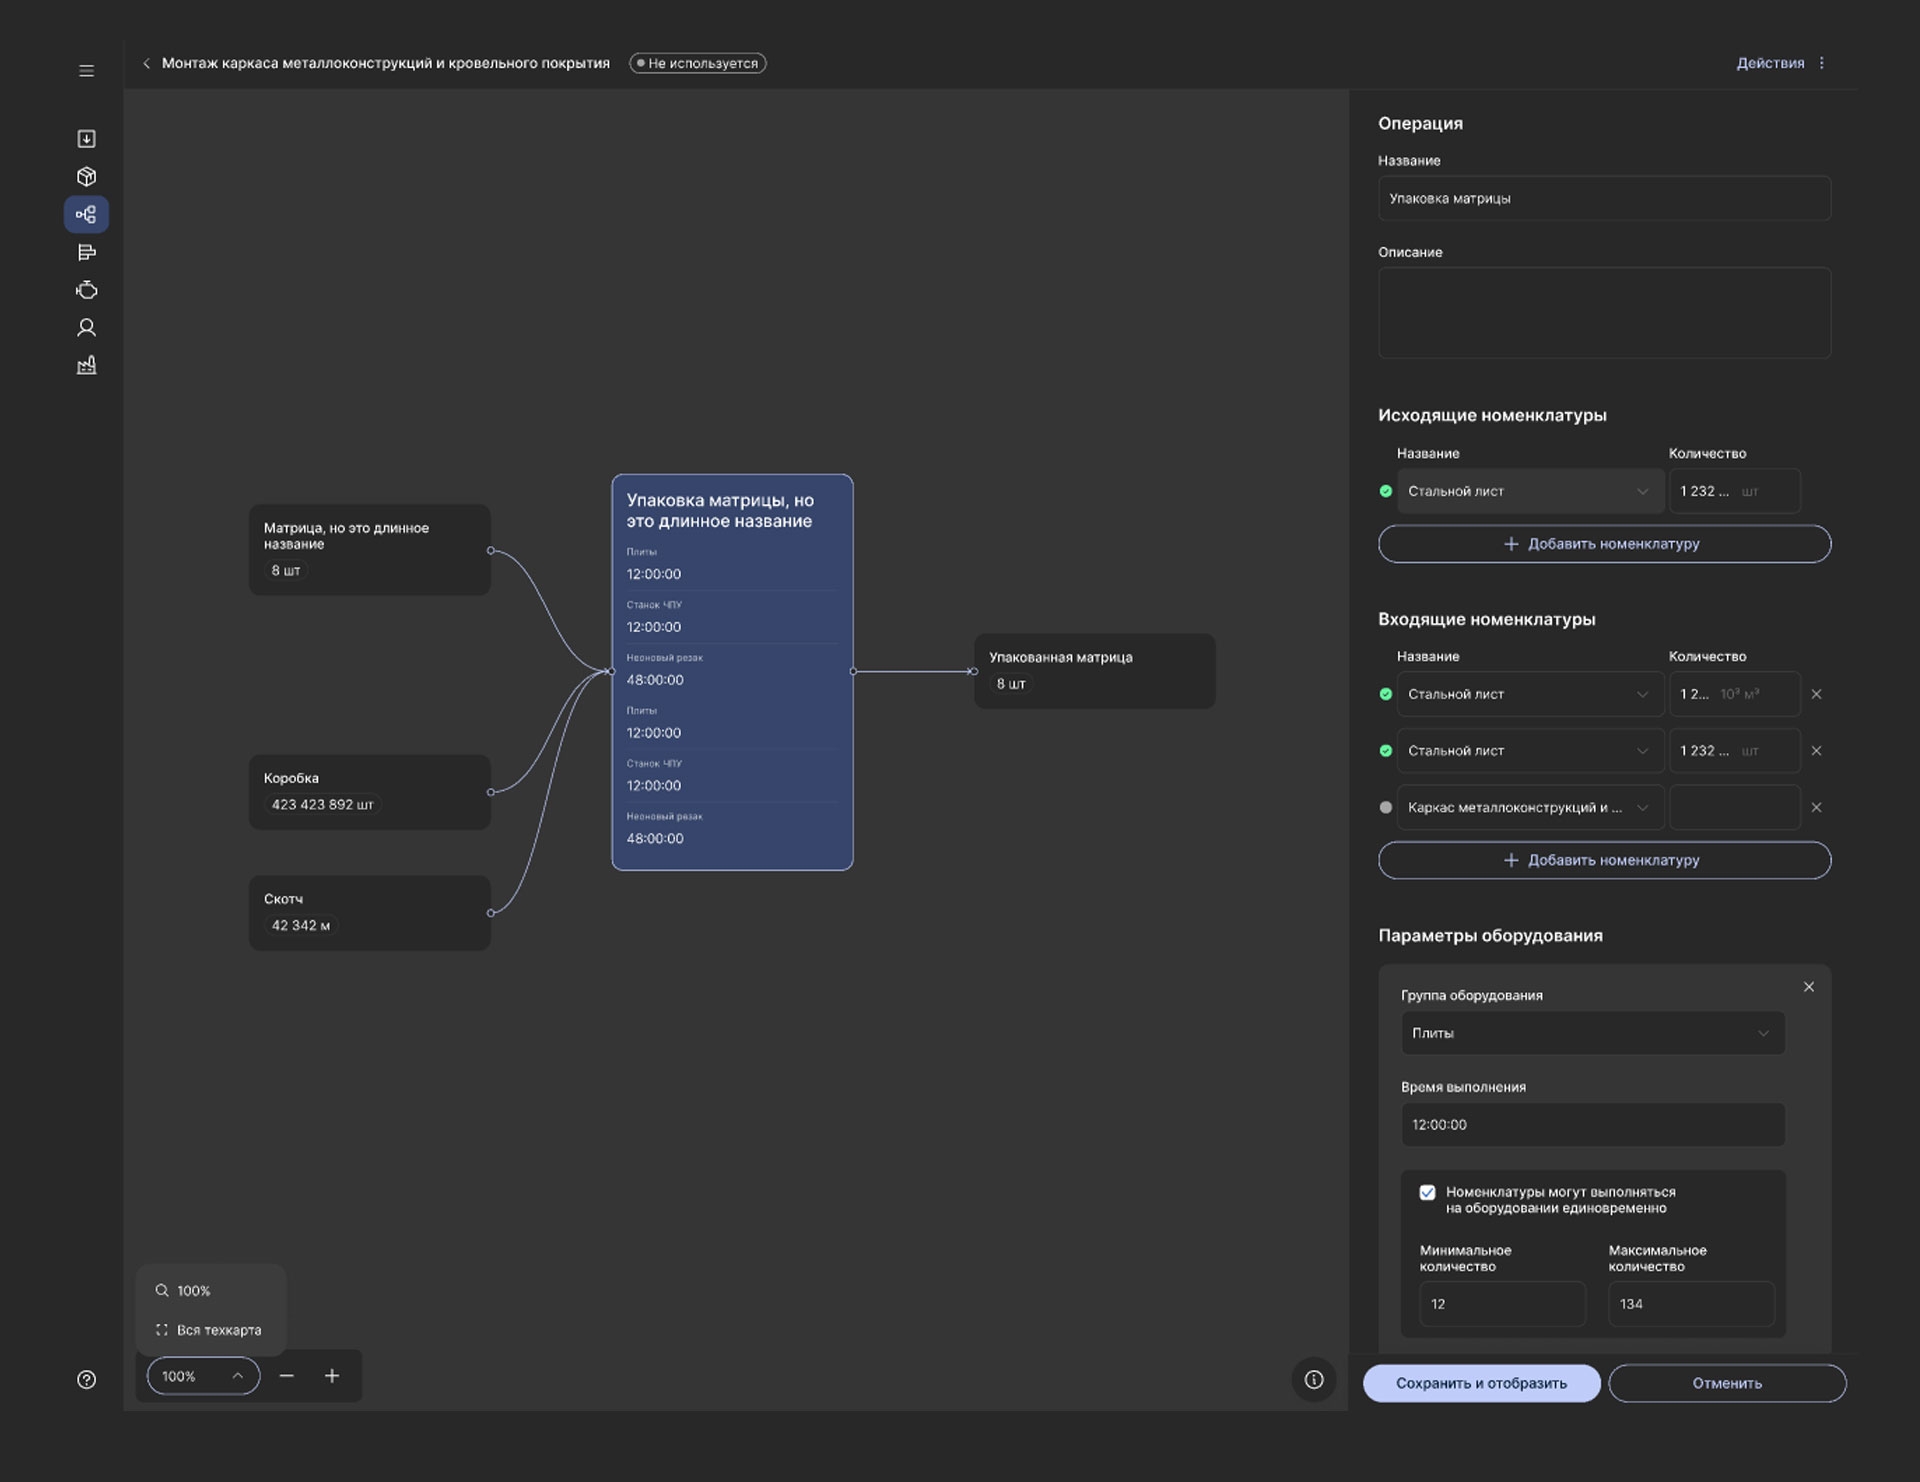Click Сохранить и отобразить button
Screen dimensions: 1920x1482
[1481, 1383]
